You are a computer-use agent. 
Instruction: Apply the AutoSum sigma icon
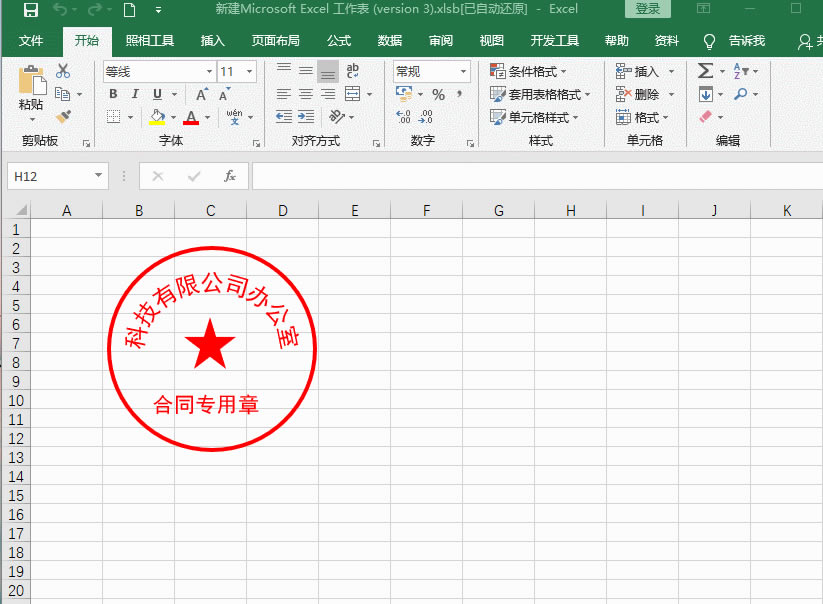[x=704, y=71]
